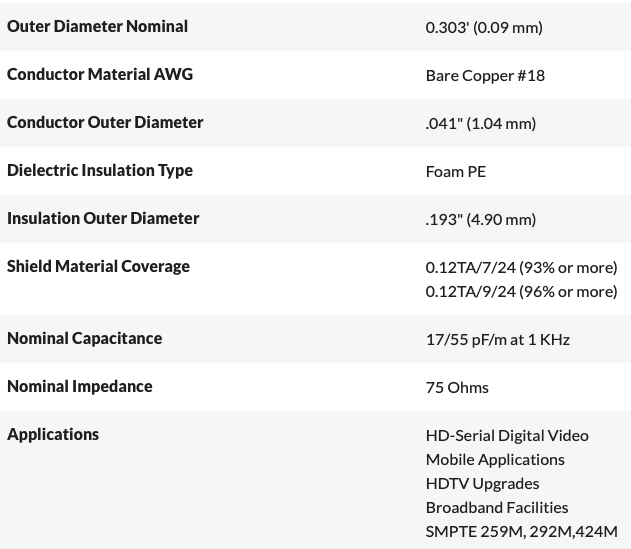The width and height of the screenshot is (631, 549).
Task: Select the Conductor Material AWG label
Action: click(100, 74)
